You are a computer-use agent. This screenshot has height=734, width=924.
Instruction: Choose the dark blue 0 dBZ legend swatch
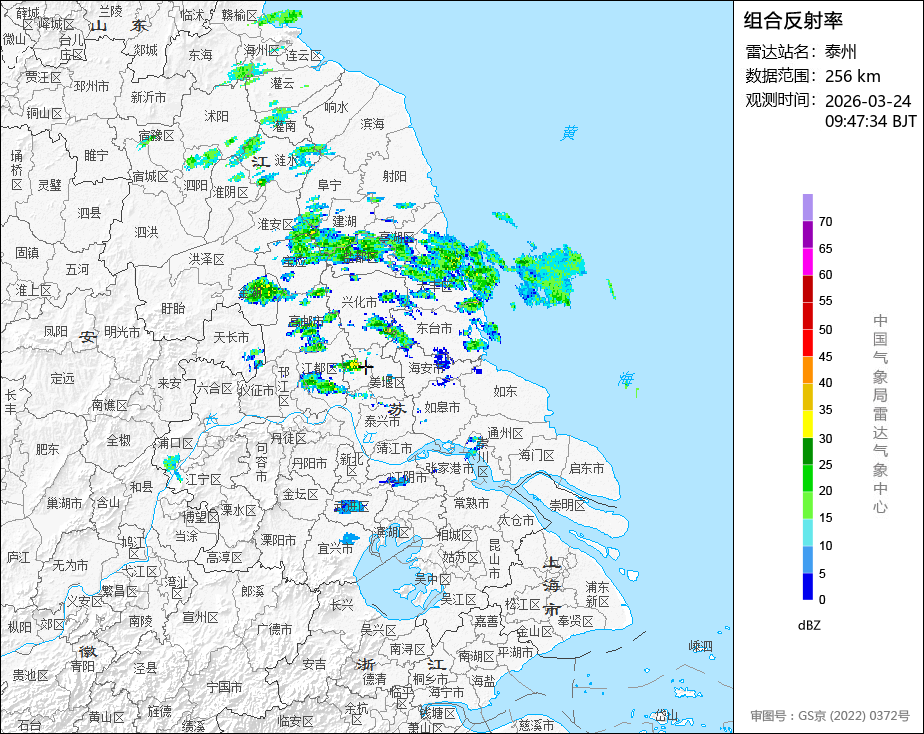tap(807, 587)
